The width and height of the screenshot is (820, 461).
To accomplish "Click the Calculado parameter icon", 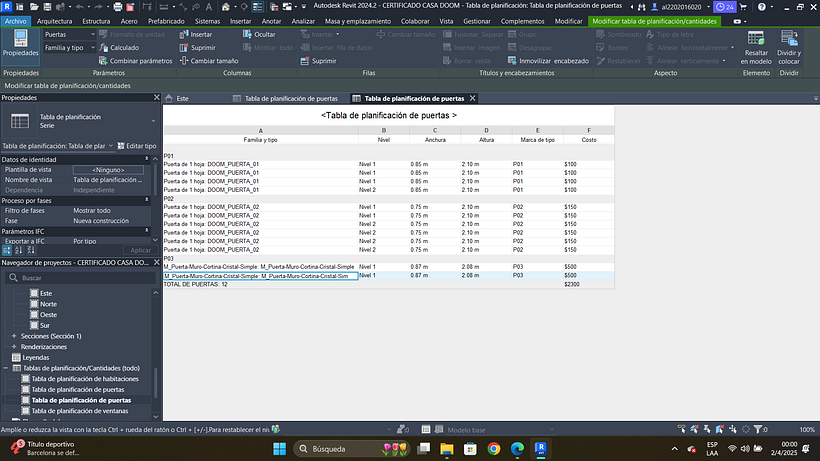I will (x=104, y=48).
